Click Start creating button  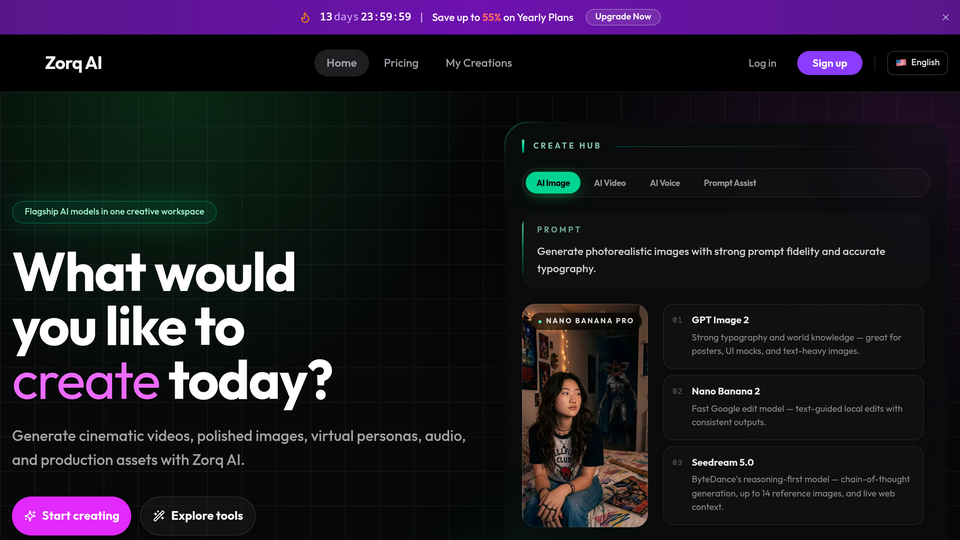(72, 516)
